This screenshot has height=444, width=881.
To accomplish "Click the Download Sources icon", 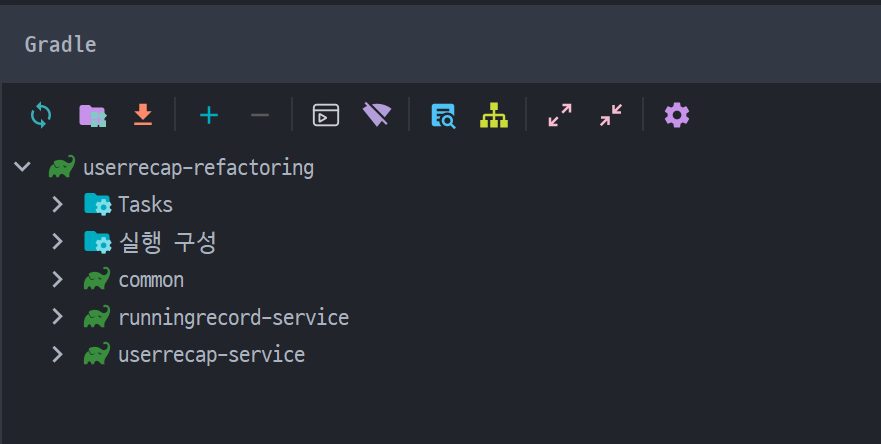I will 143,115.
